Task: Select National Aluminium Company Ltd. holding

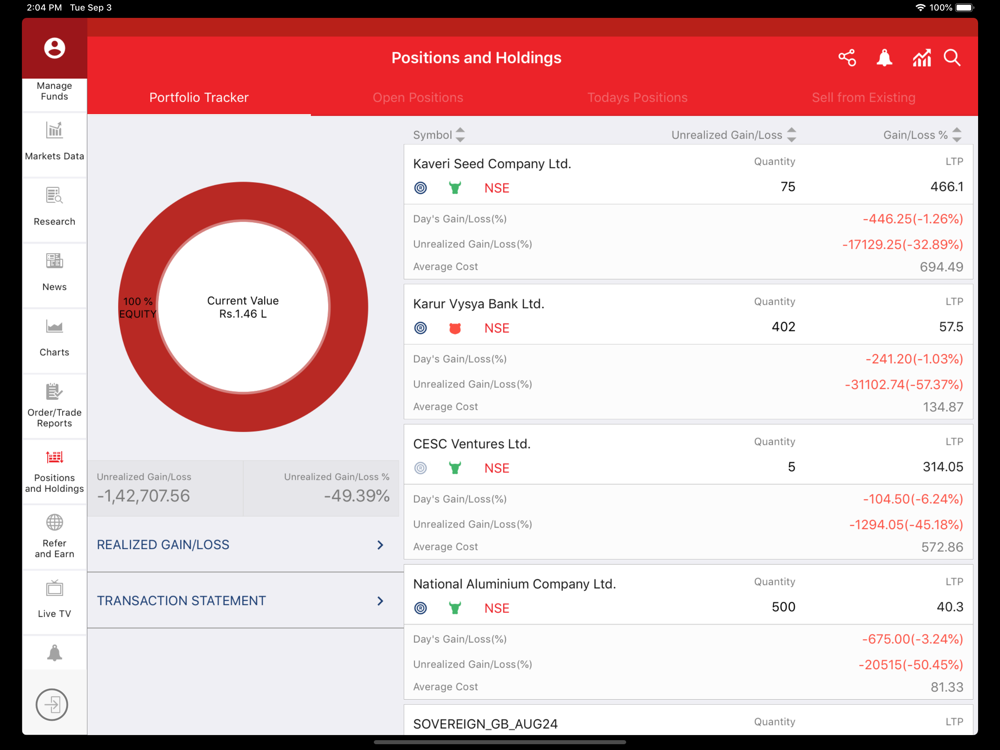Action: point(514,584)
